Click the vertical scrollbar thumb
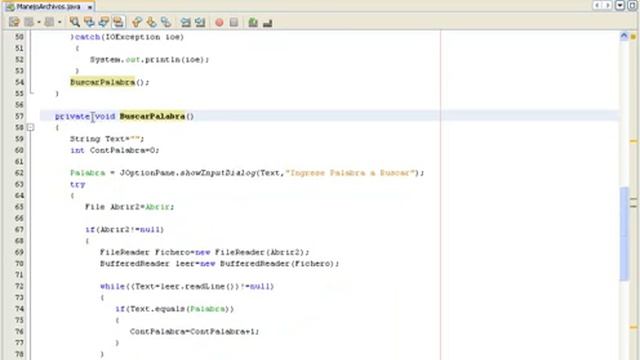Image resolution: width=640 pixels, height=360 pixels. pos(624,234)
